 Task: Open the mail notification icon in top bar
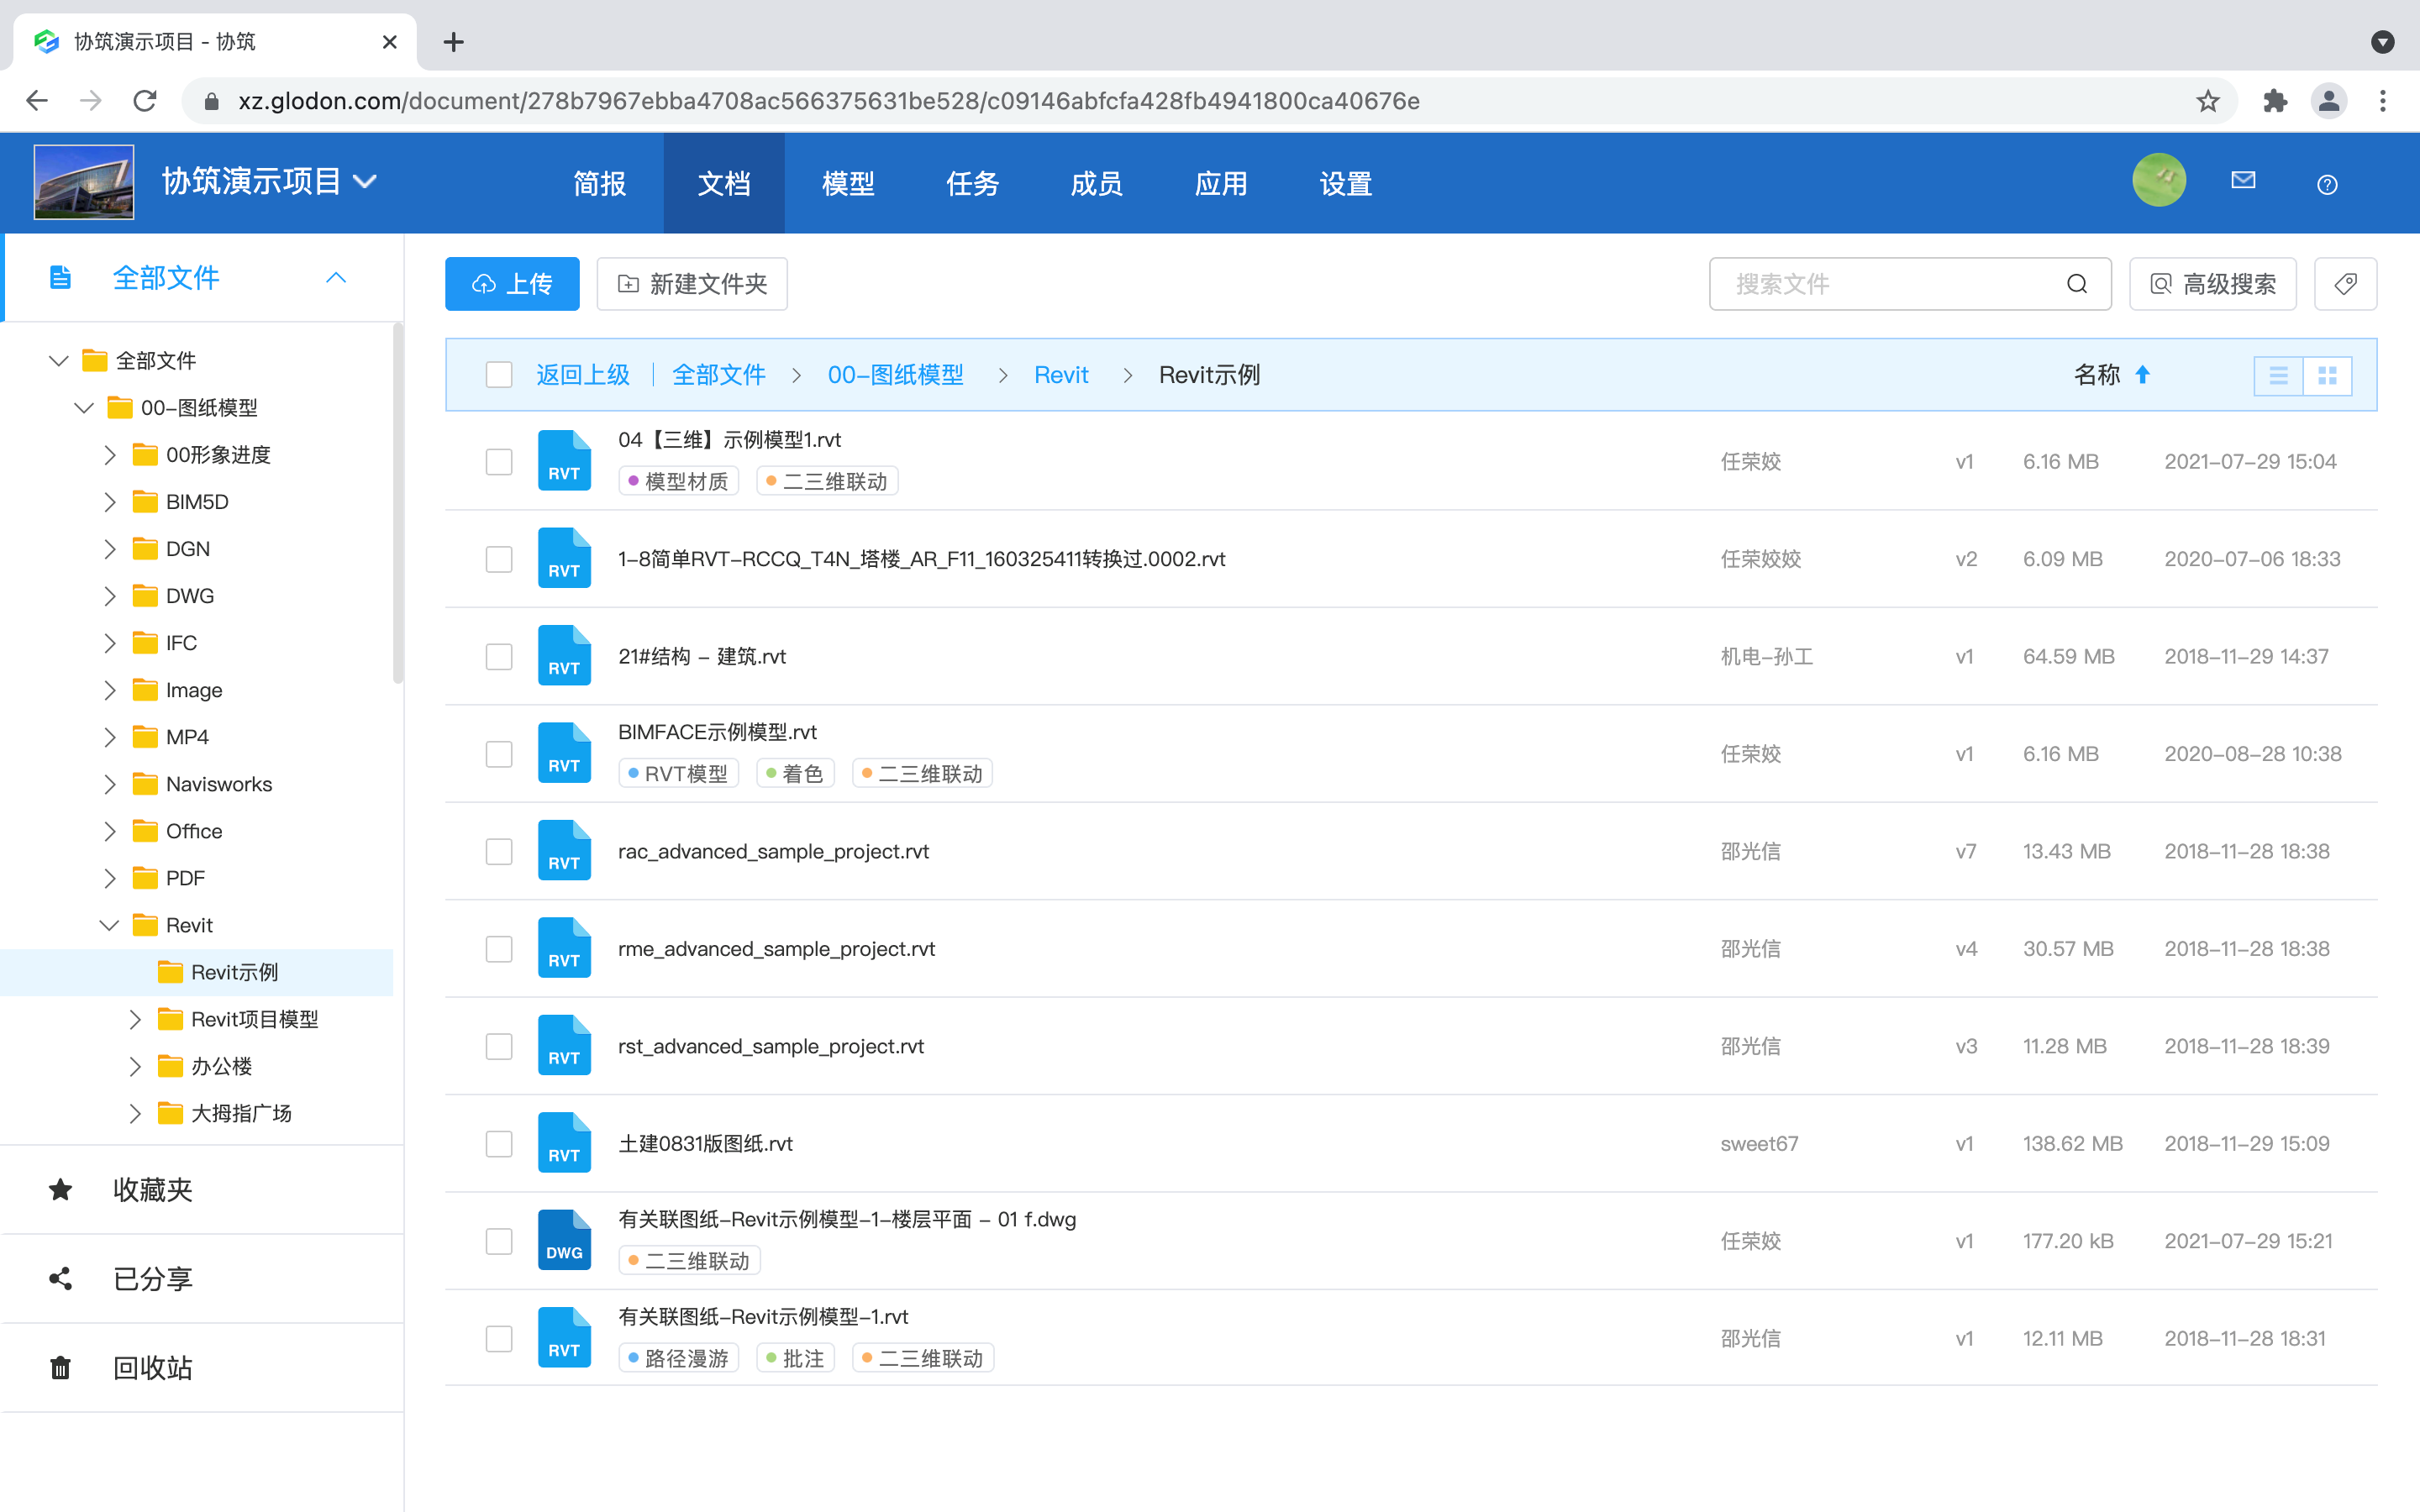(x=2243, y=181)
